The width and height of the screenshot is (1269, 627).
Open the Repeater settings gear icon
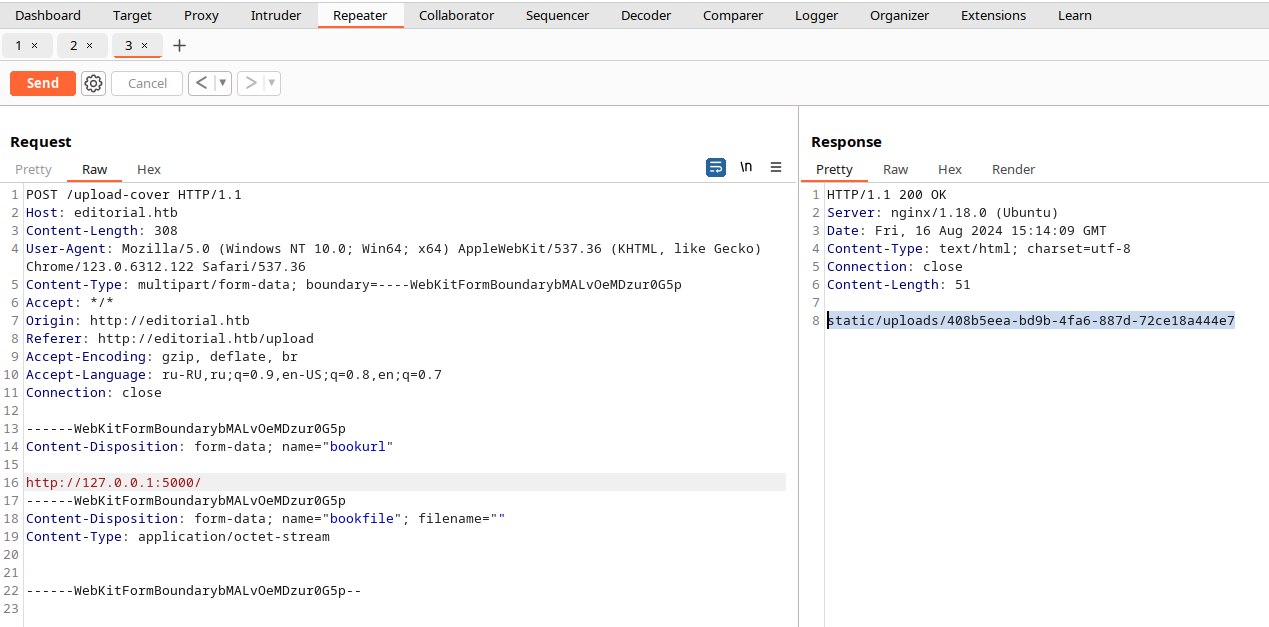coord(93,84)
